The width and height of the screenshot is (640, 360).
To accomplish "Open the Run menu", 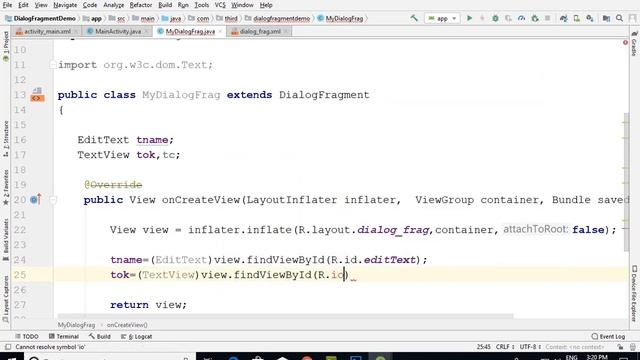I will (183, 5).
